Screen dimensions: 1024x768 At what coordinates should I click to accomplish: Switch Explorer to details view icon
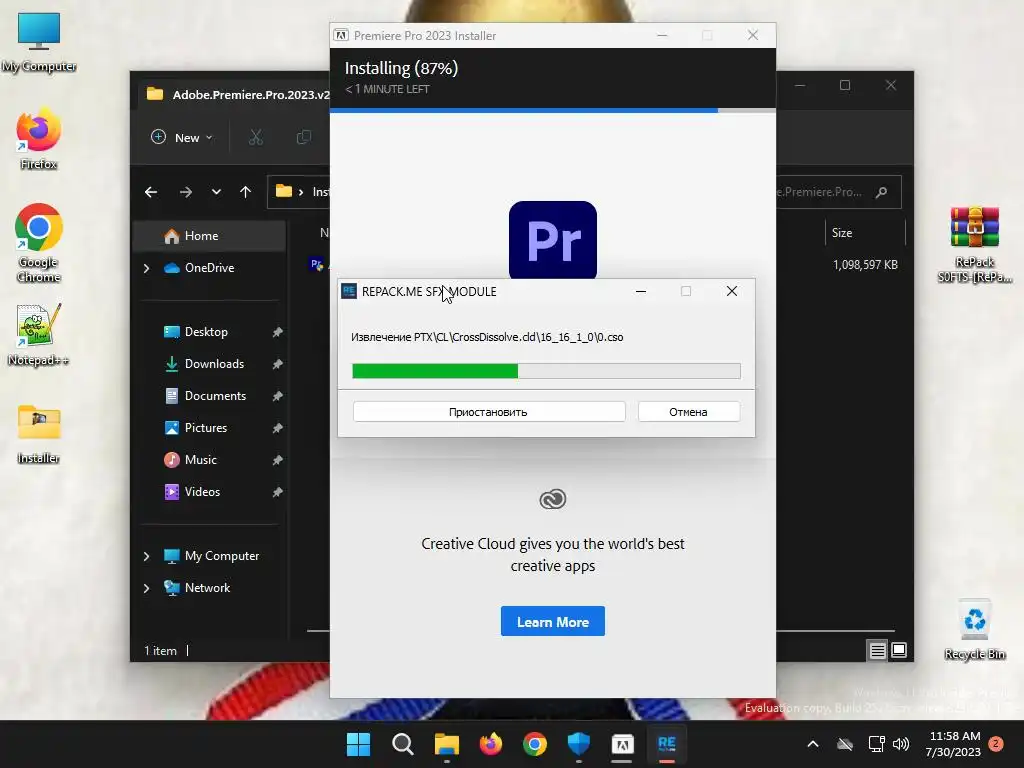pos(877,650)
